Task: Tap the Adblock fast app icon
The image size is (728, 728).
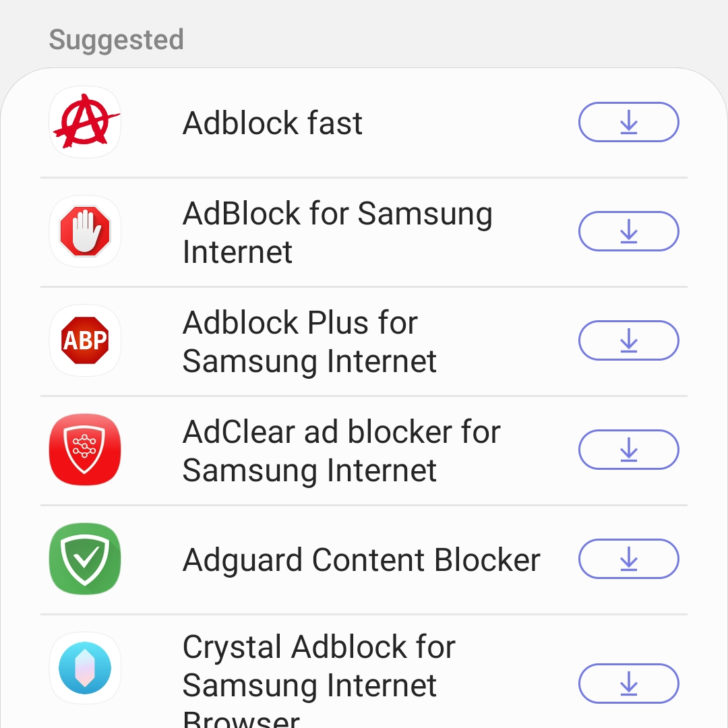Action: pos(85,123)
